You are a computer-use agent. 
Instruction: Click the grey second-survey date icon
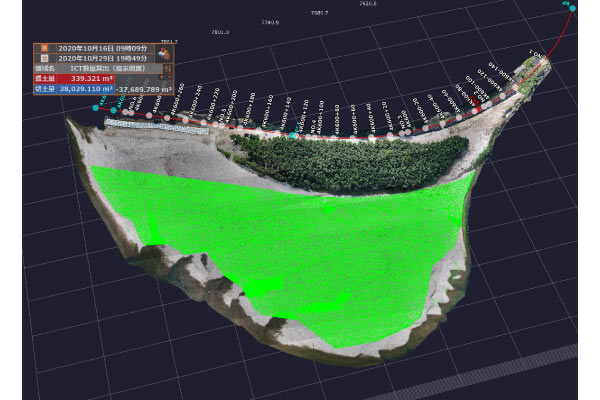pos(43,57)
